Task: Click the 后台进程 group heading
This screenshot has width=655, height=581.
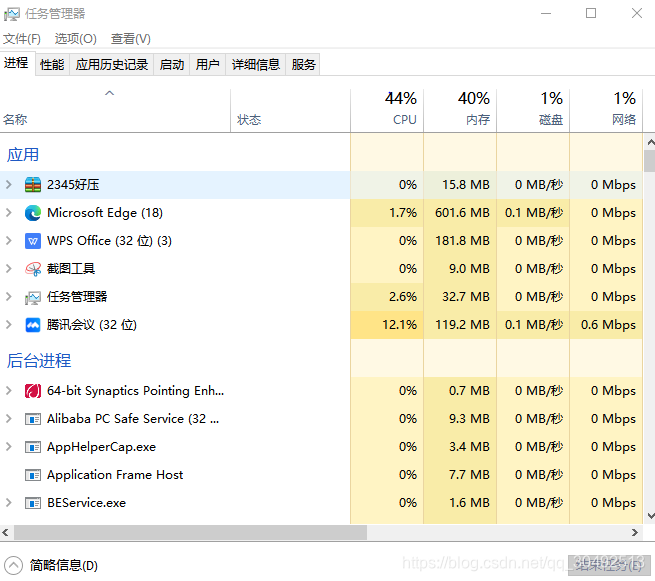Action: [38, 360]
